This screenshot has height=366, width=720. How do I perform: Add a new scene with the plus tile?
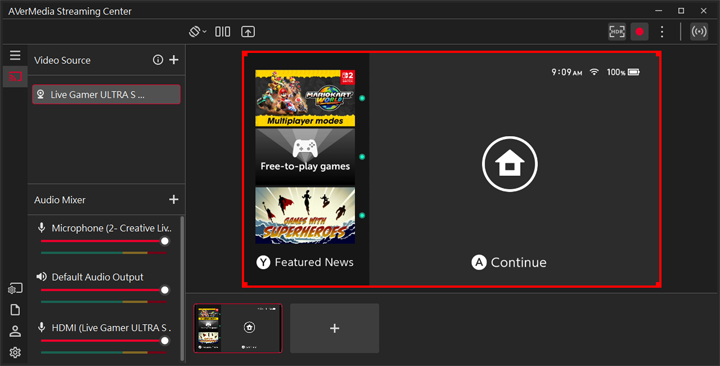(x=335, y=328)
